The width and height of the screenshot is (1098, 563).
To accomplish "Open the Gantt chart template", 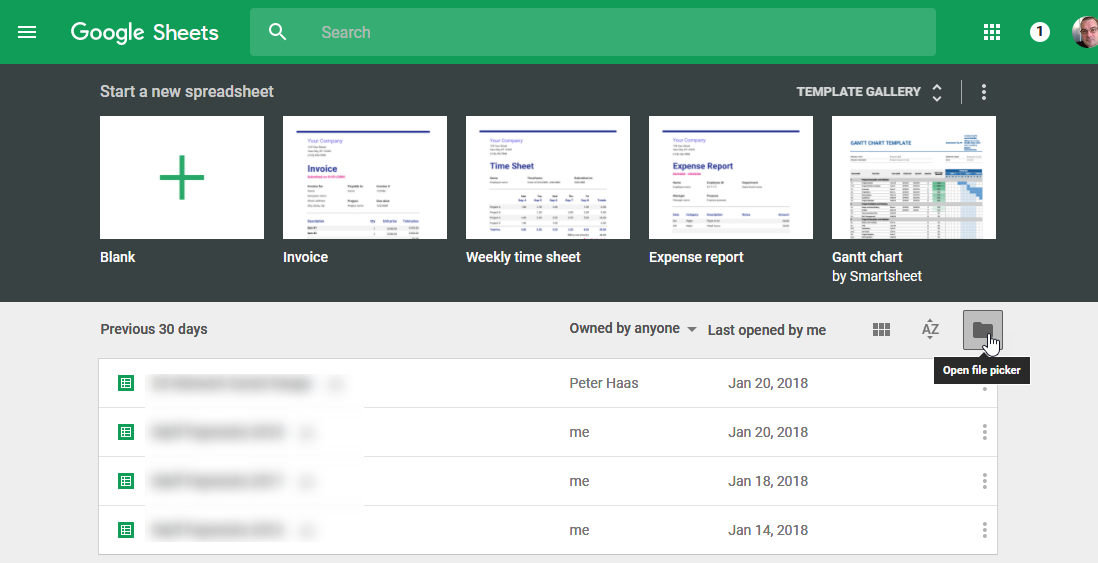I will 914,178.
